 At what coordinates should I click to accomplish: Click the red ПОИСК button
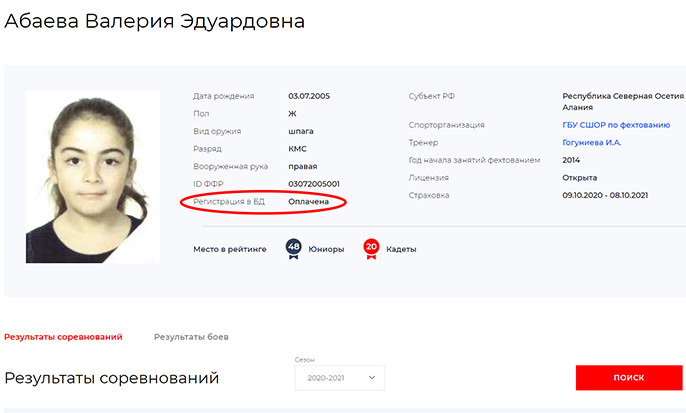[629, 378]
